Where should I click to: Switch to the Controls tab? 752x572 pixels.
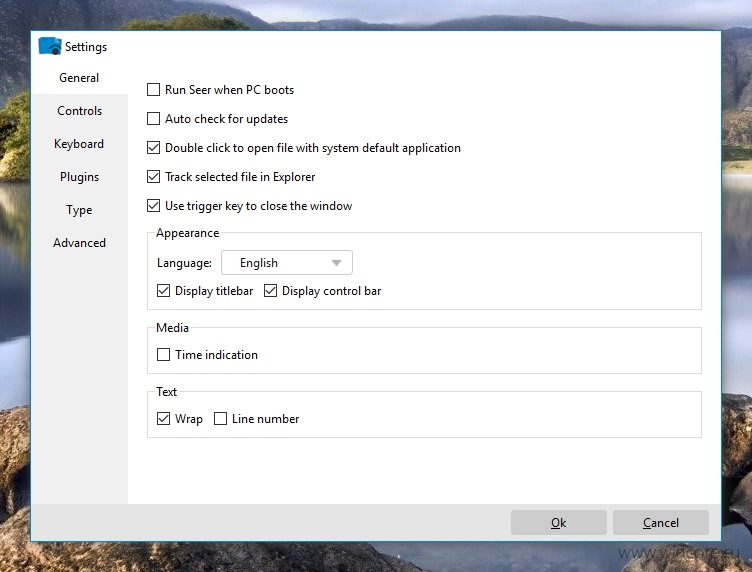tap(79, 111)
